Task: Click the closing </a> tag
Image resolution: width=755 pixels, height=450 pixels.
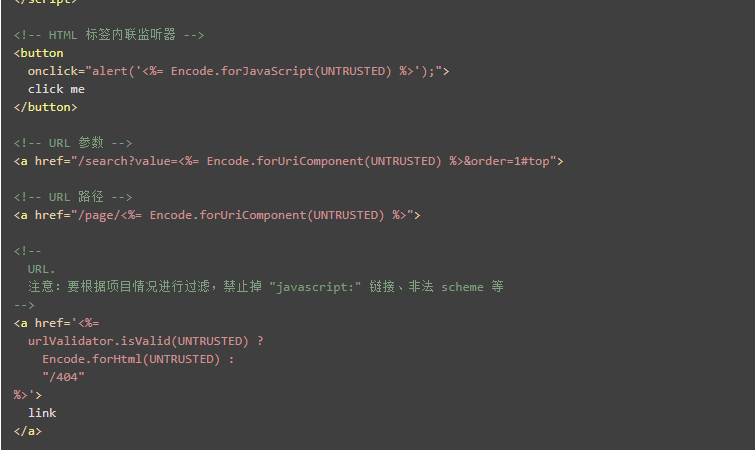Action: click(28, 431)
